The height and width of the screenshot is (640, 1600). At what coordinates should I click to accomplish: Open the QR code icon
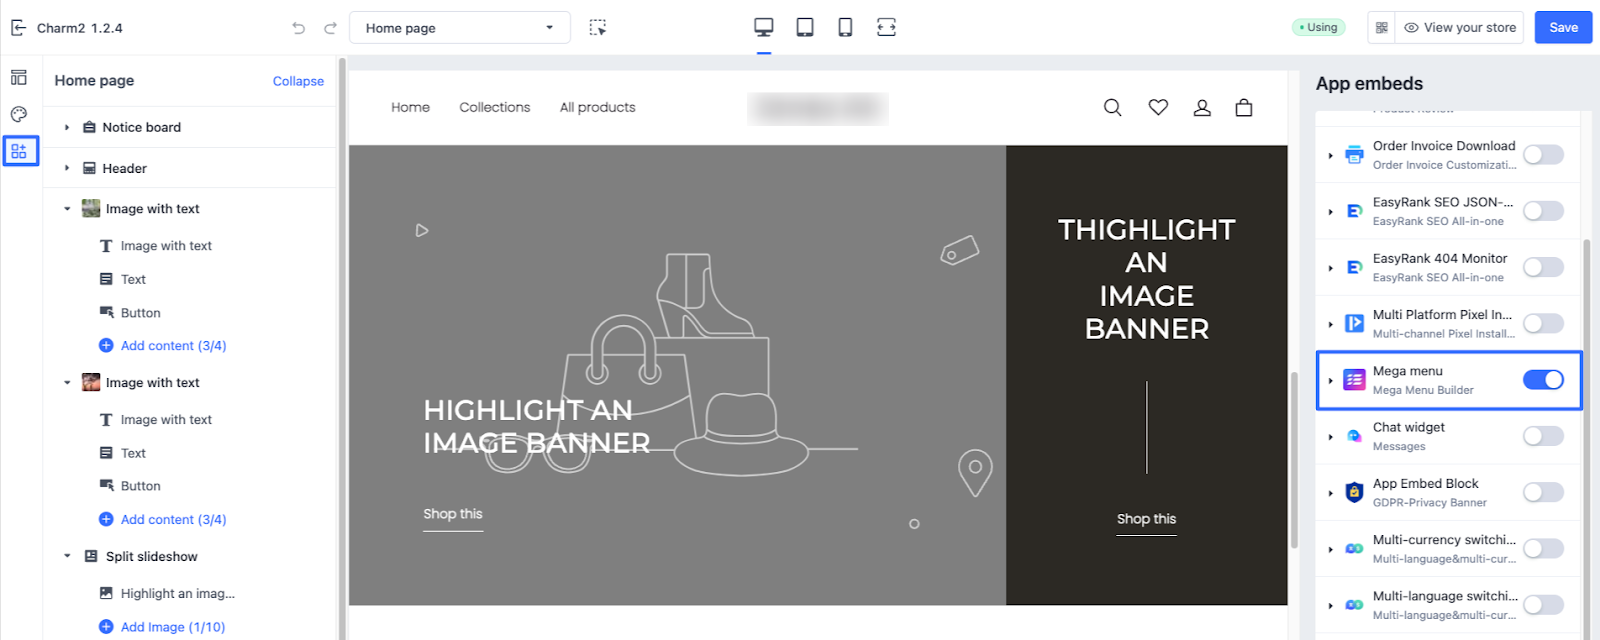coord(1382,28)
